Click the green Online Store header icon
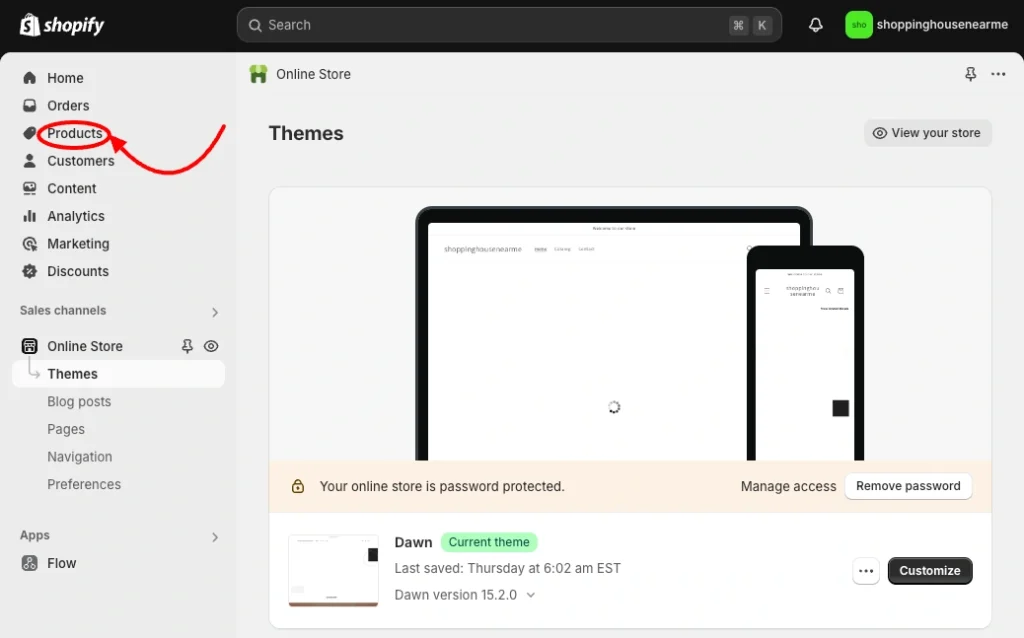Viewport: 1024px width, 638px height. tap(259, 74)
